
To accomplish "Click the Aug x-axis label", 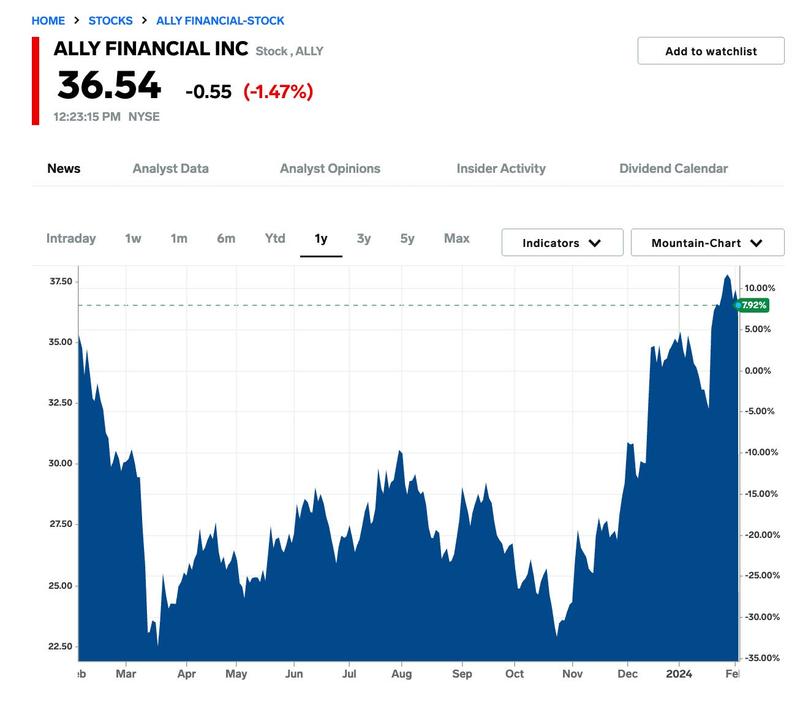I will [x=402, y=674].
